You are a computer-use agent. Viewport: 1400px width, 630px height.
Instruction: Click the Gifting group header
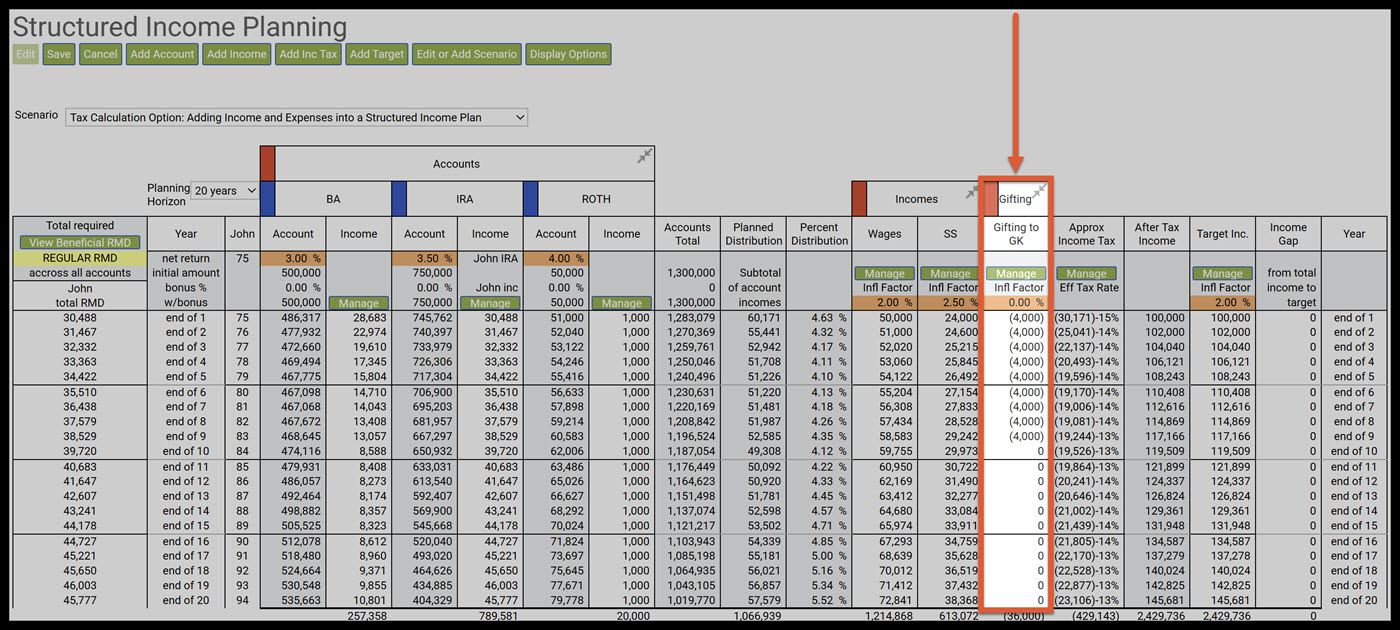point(1015,199)
